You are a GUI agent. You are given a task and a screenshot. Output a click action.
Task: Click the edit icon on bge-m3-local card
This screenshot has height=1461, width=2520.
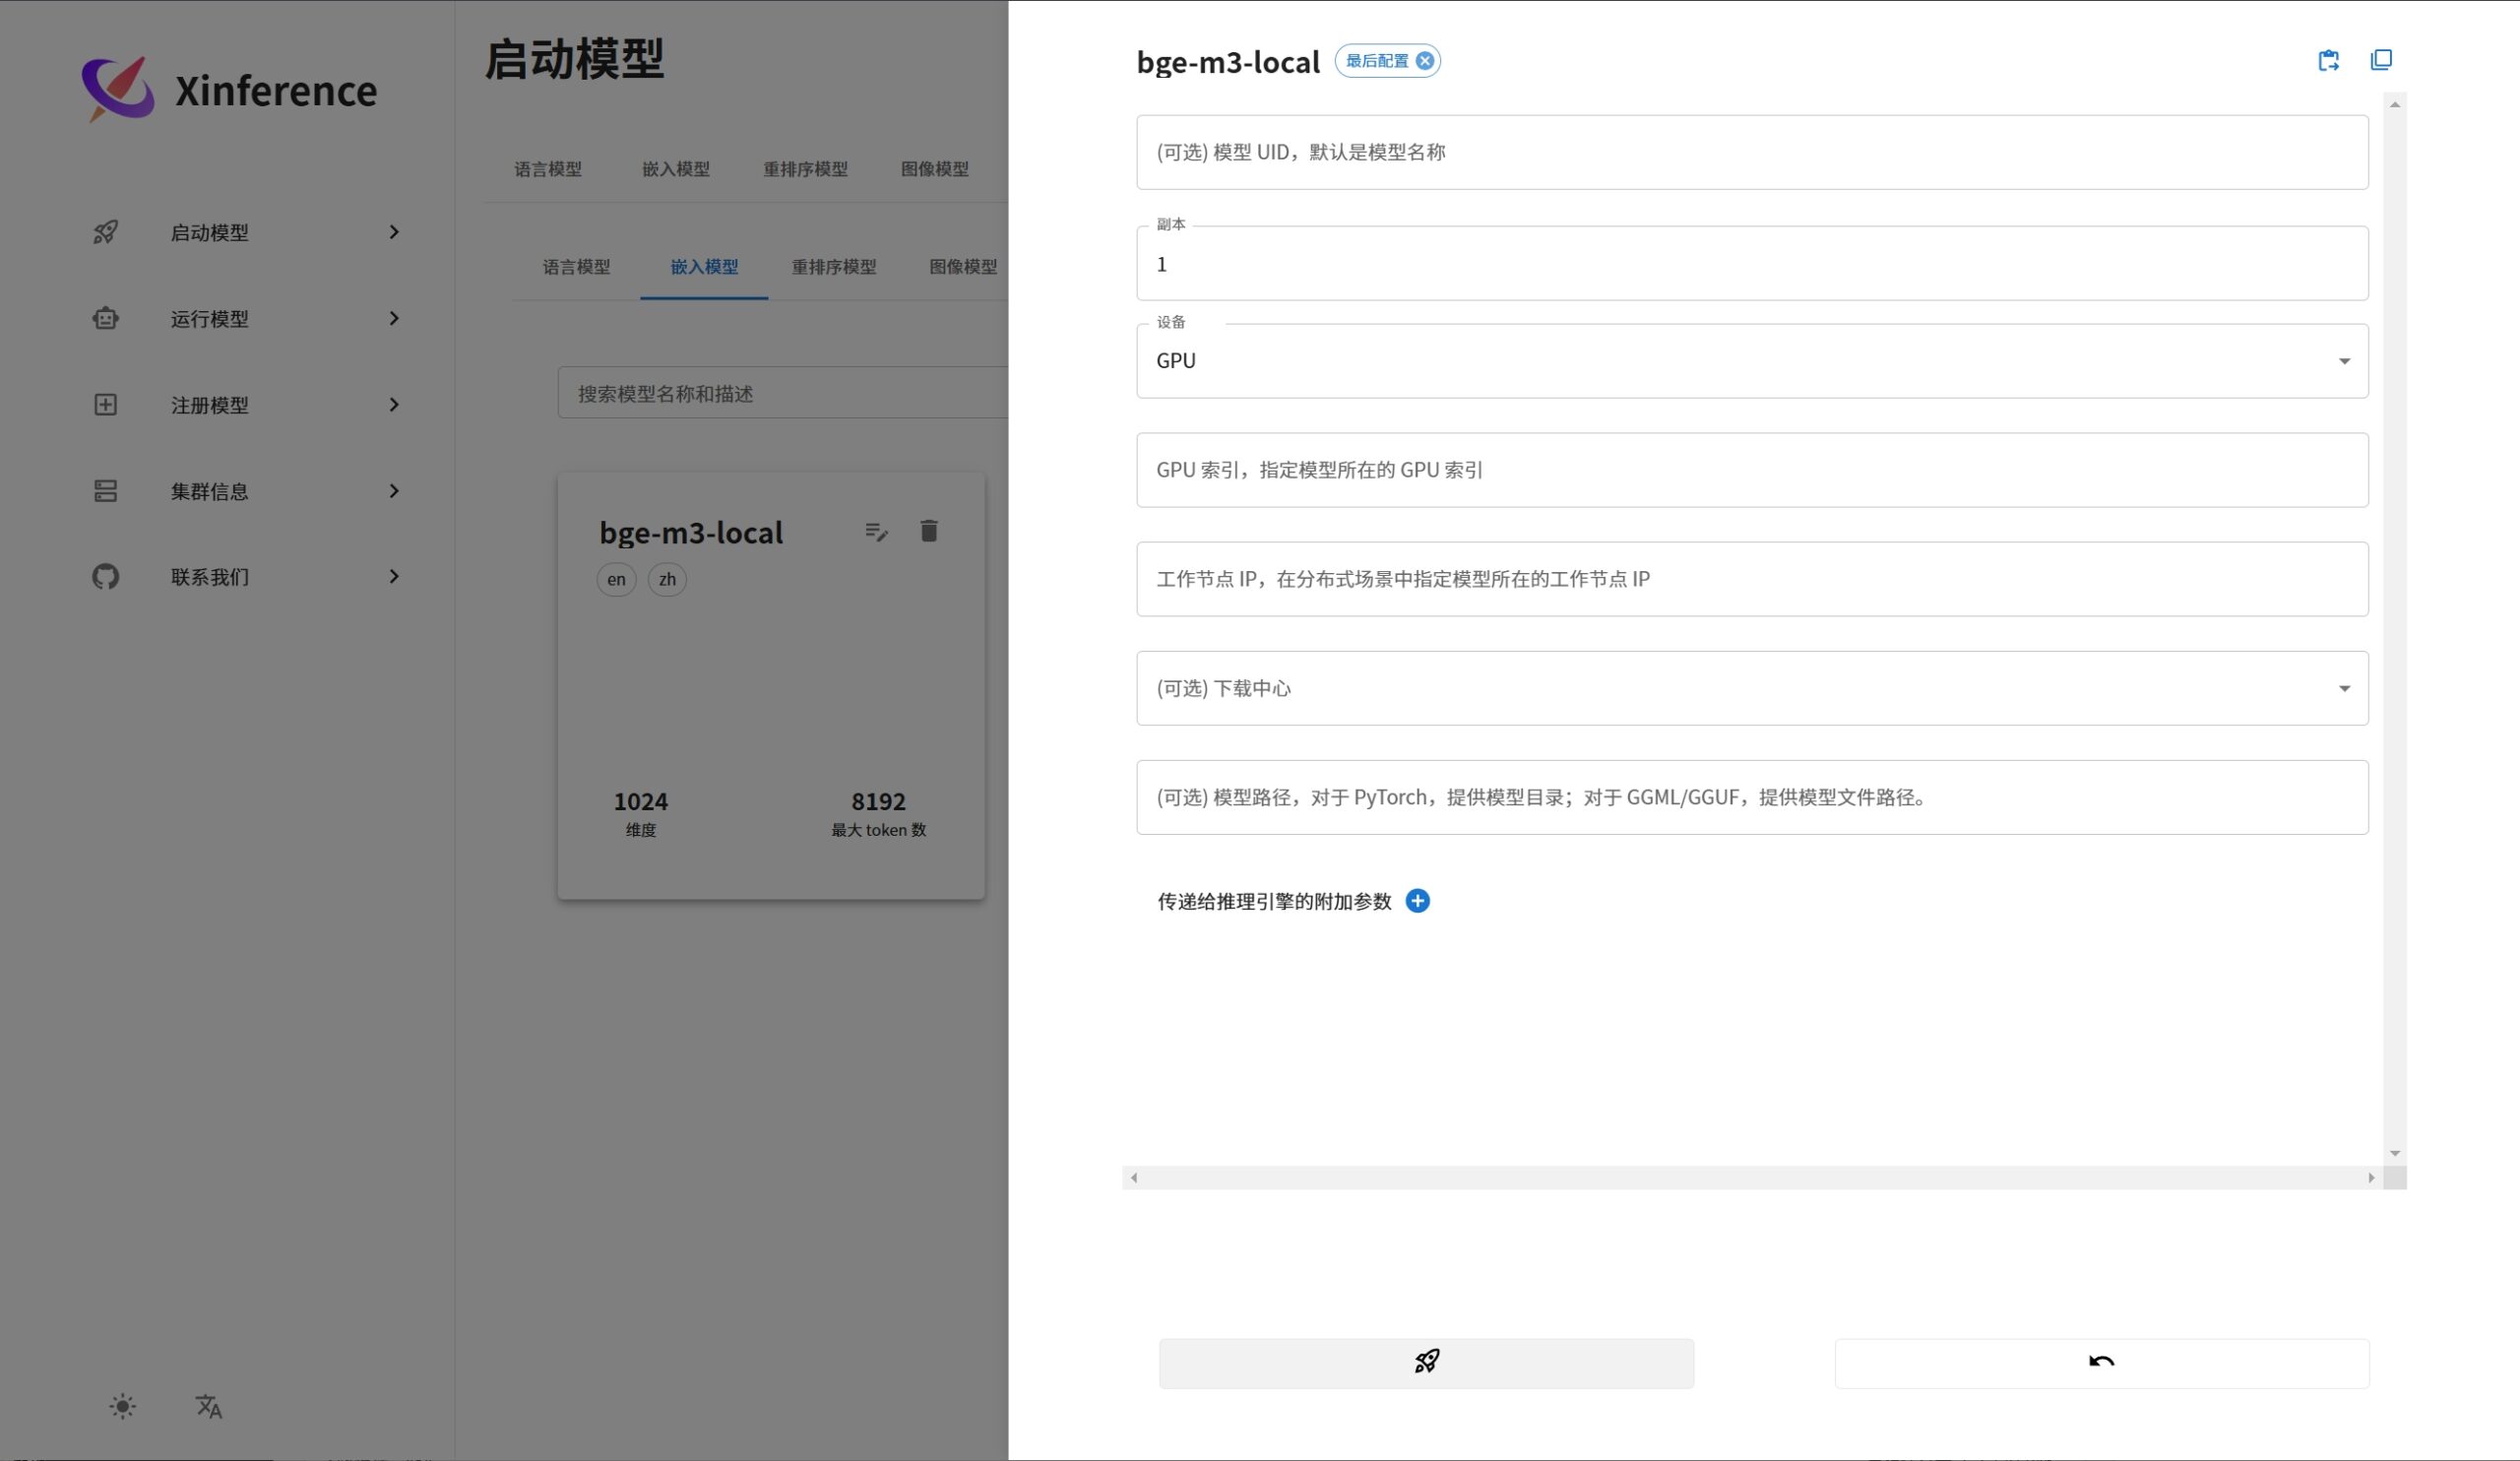(x=876, y=531)
